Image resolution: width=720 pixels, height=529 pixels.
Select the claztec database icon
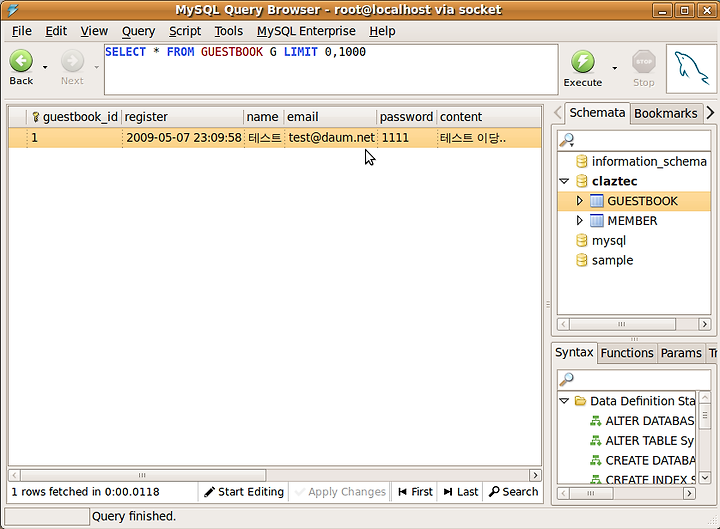coord(581,181)
